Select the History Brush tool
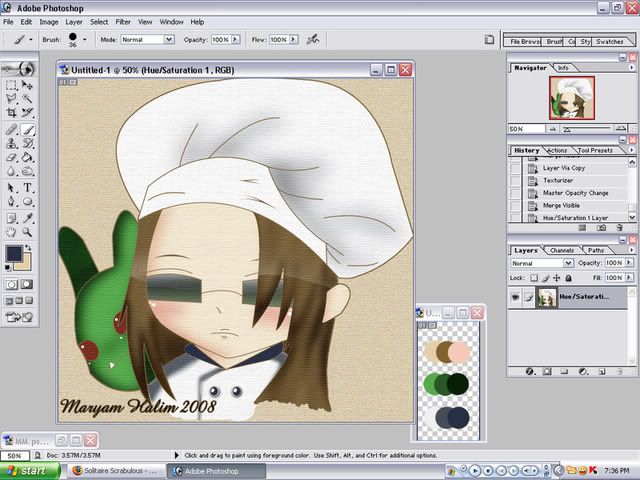The width and height of the screenshot is (640, 480). coord(27,143)
